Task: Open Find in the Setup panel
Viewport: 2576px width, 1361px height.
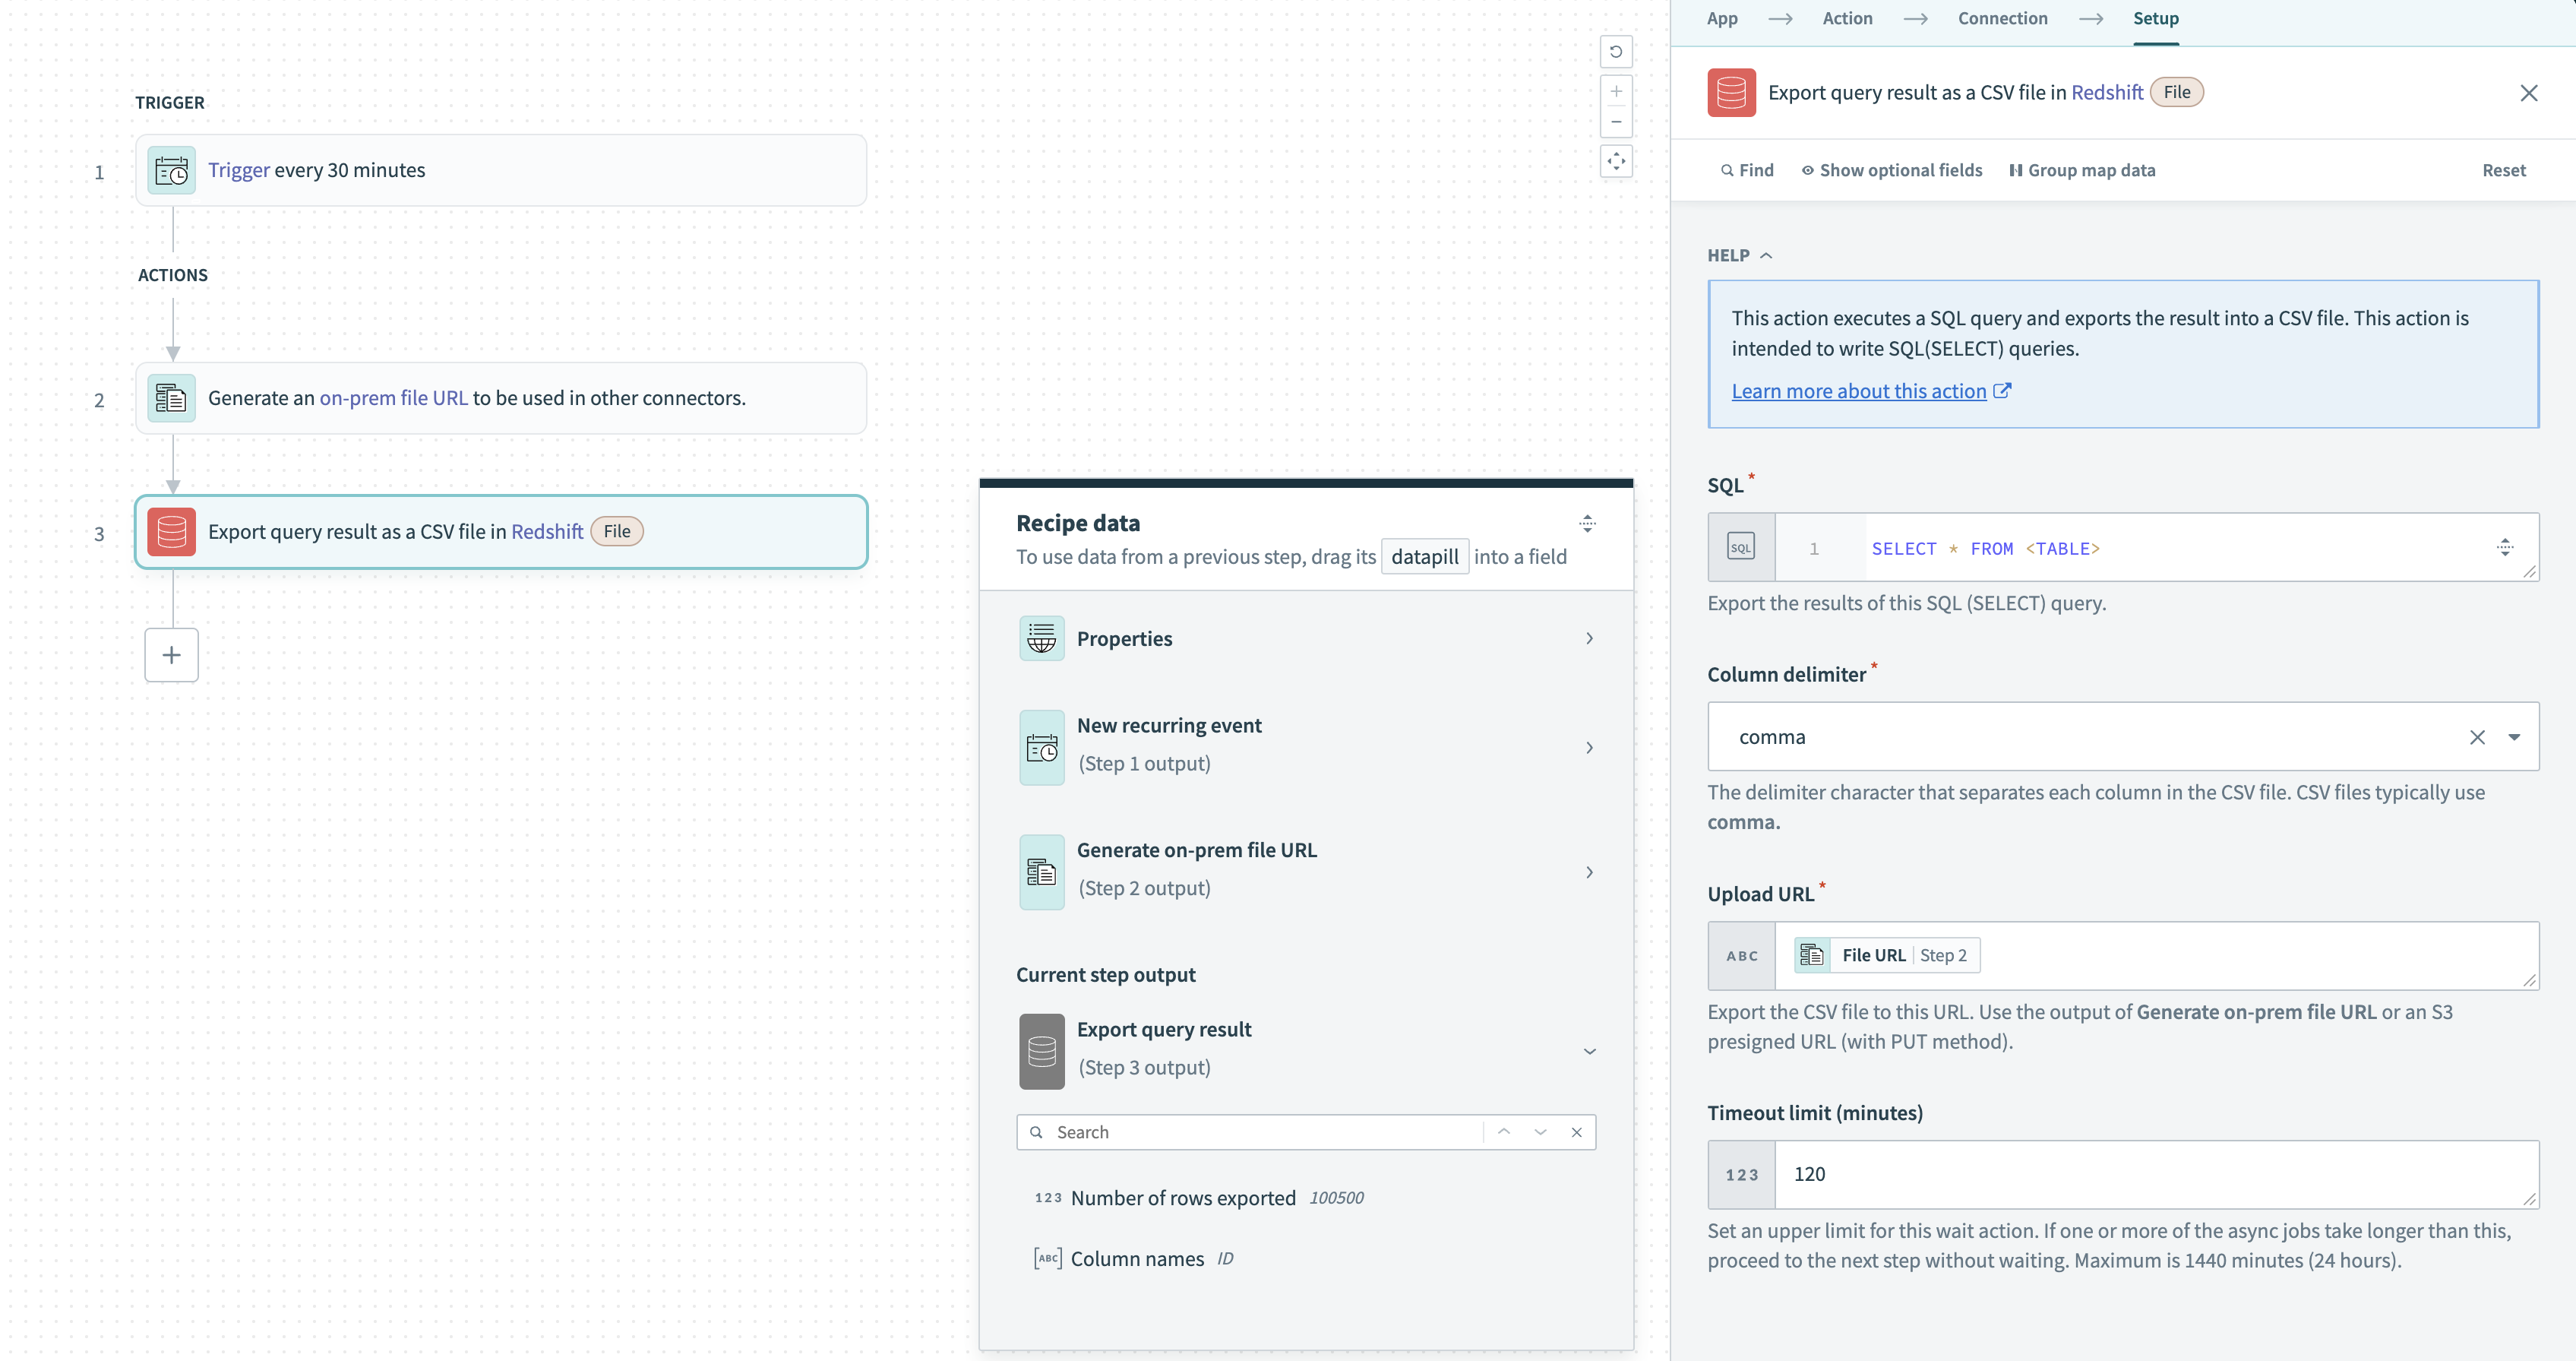Action: coord(1746,169)
